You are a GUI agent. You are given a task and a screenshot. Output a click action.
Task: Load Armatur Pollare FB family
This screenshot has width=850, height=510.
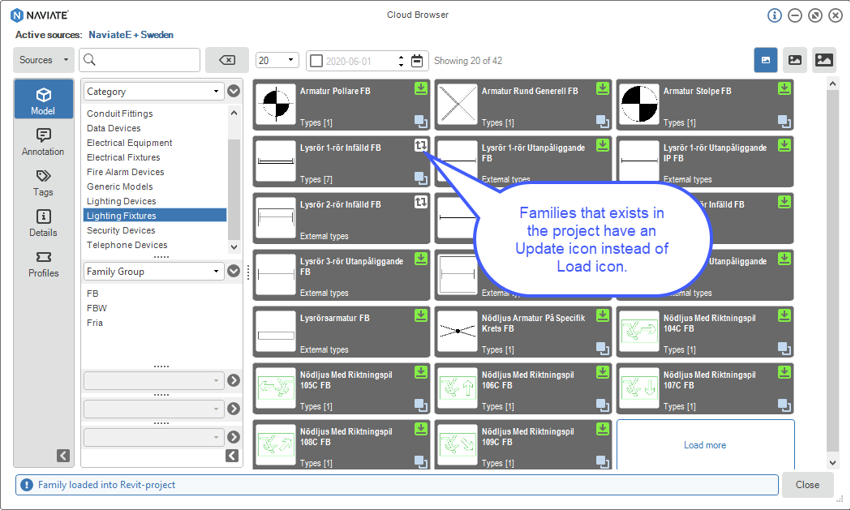pyautogui.click(x=421, y=88)
